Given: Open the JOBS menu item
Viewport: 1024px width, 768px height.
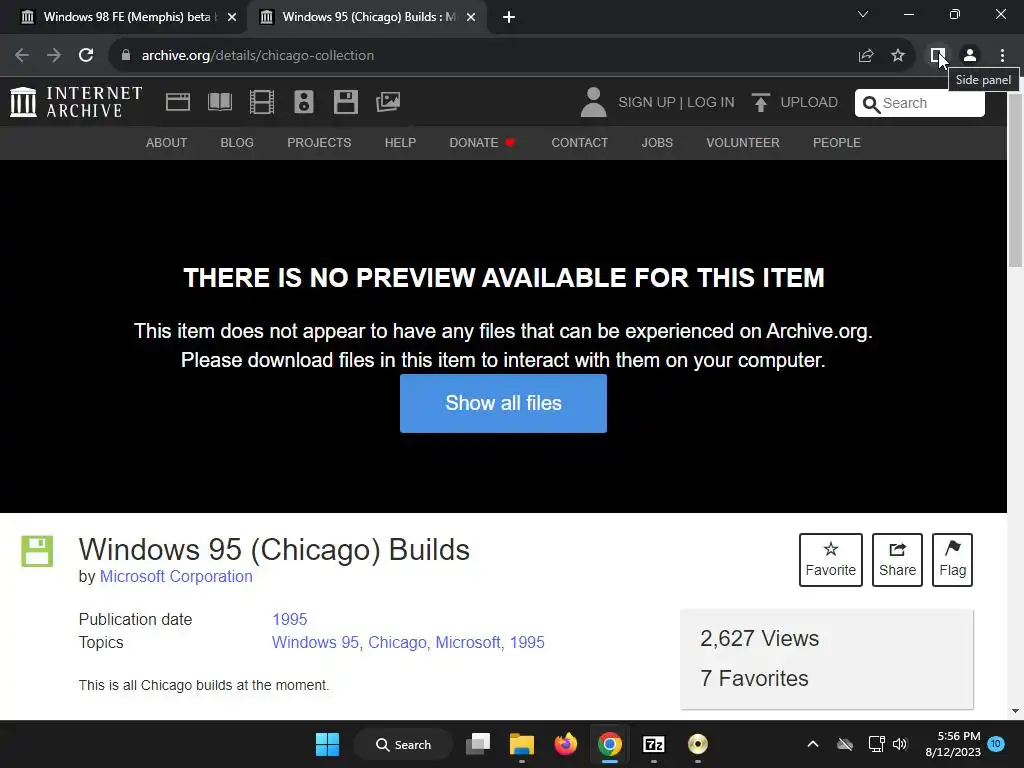Looking at the screenshot, I should coord(657,142).
